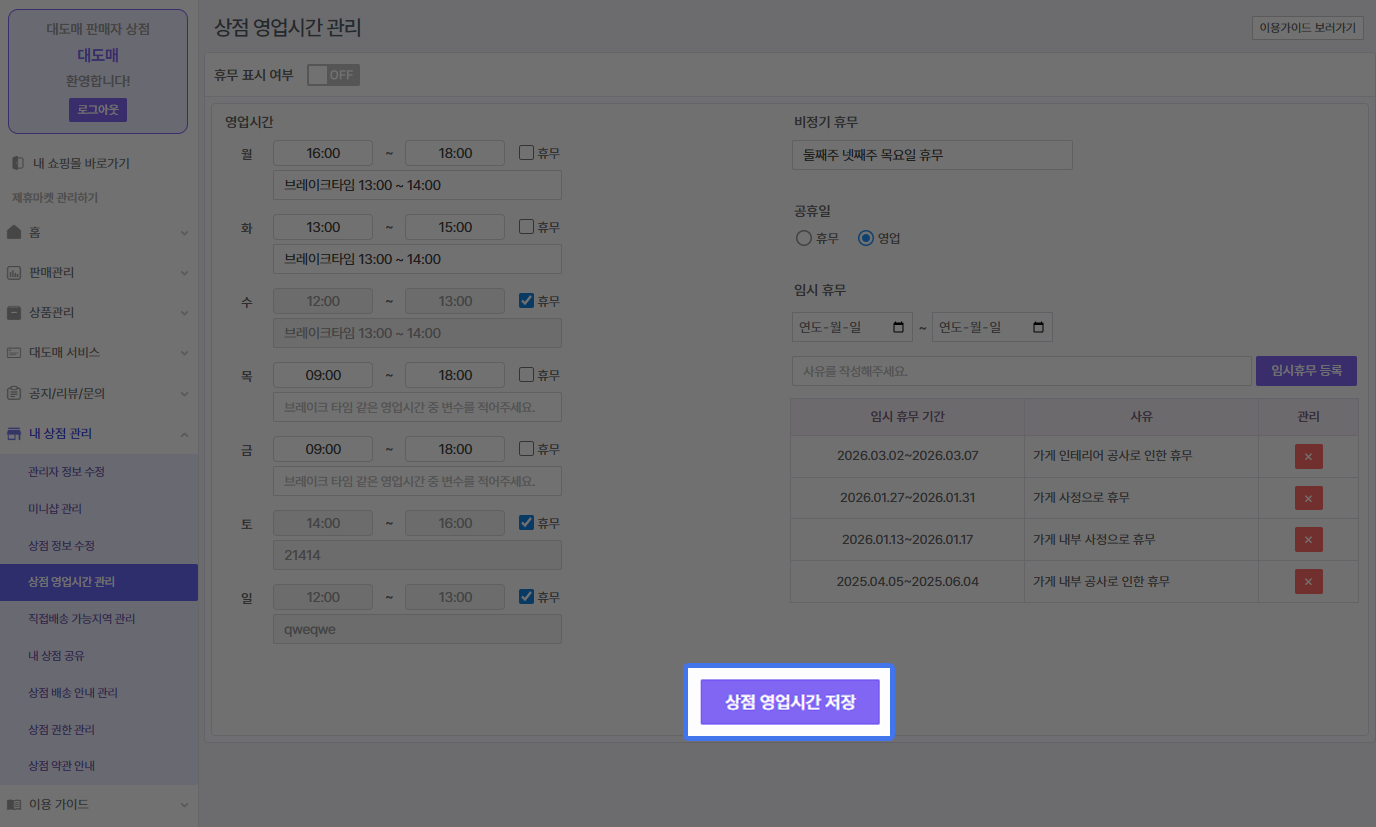Go to 직접배송 가능지역 관리

click(x=82, y=619)
